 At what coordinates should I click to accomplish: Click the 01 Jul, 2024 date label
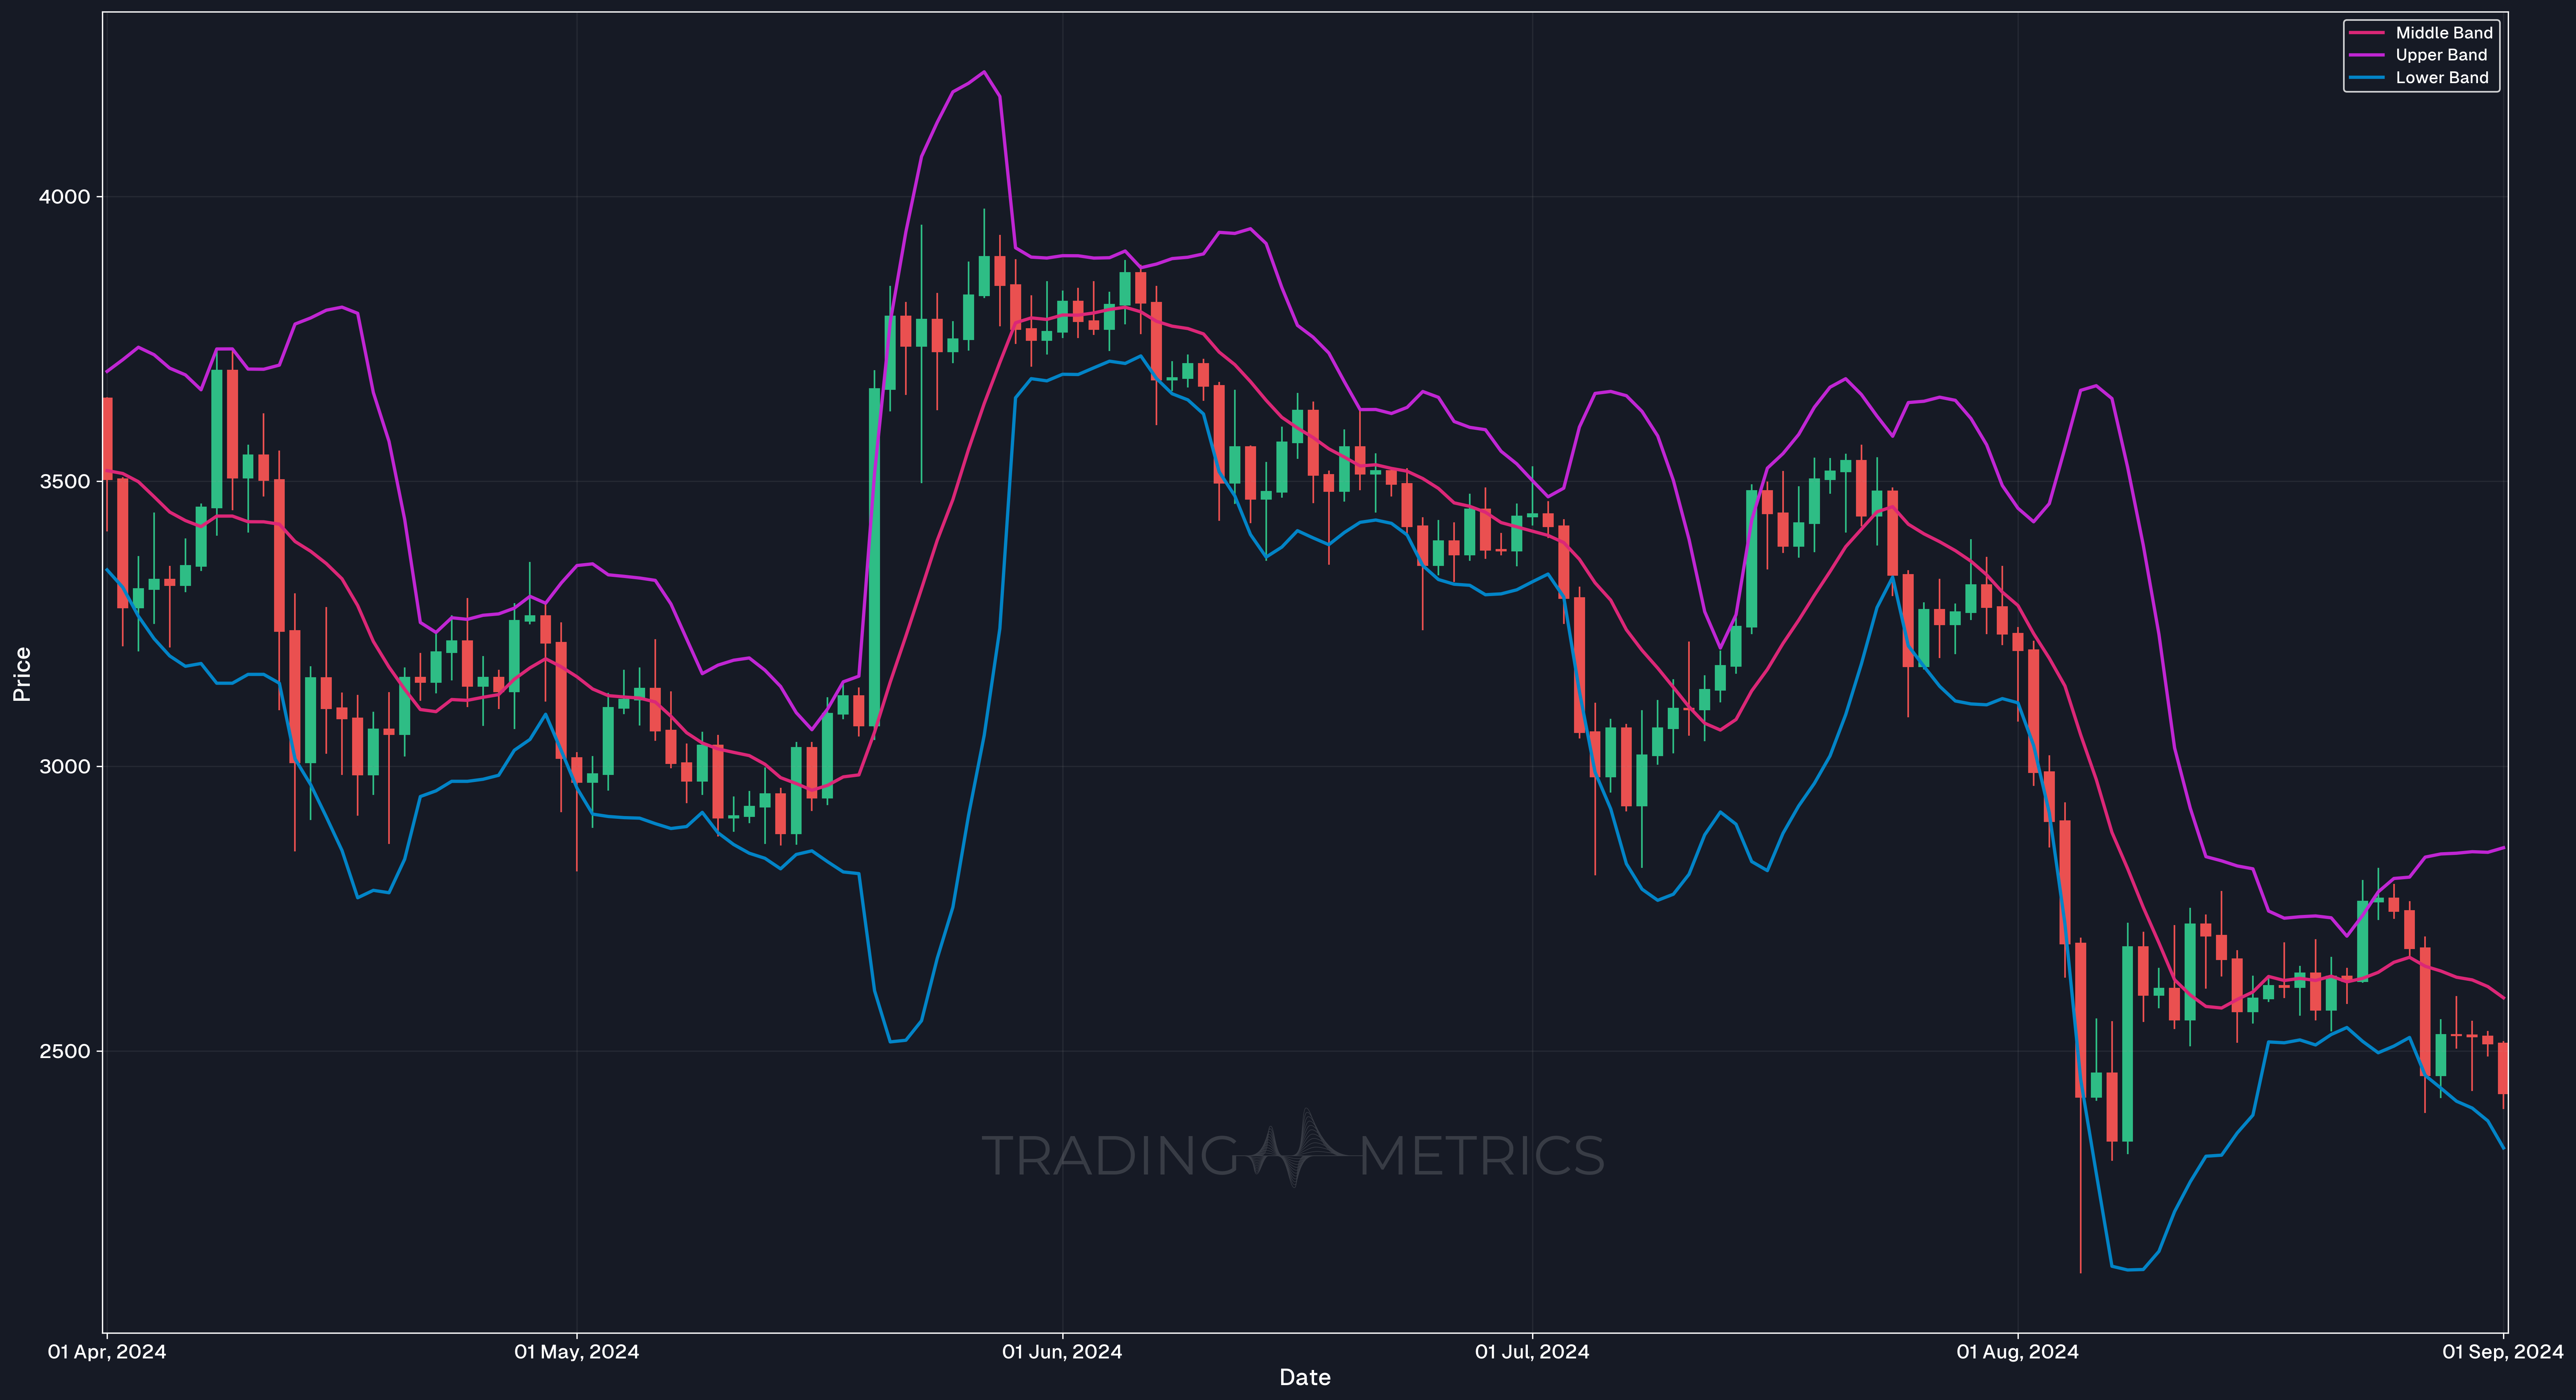[1532, 1352]
